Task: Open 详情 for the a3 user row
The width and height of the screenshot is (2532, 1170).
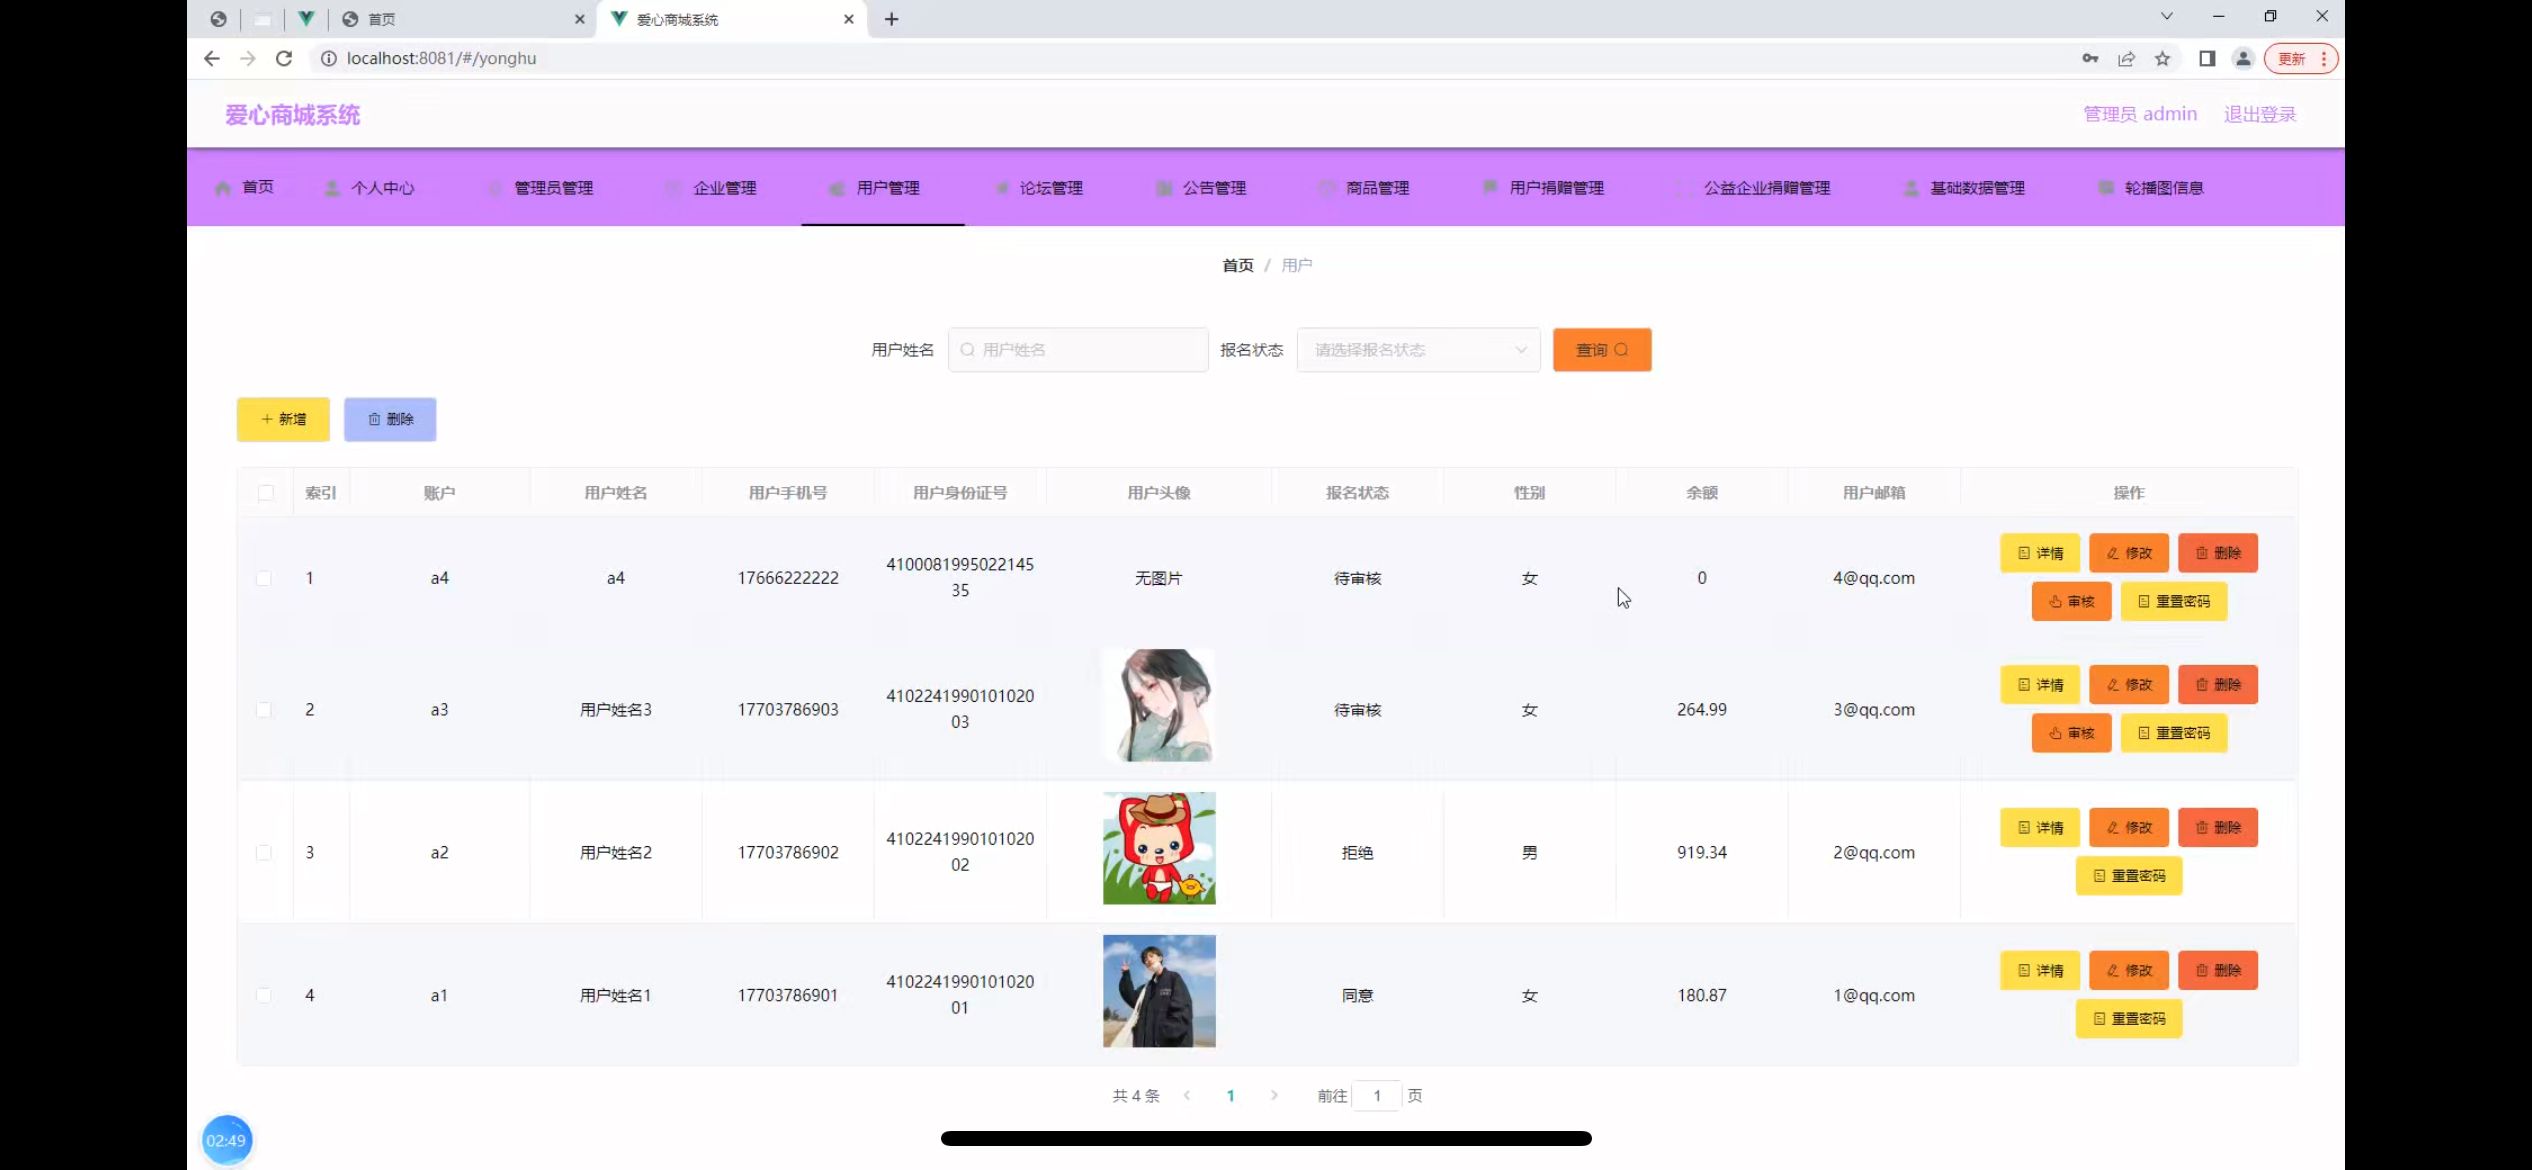Action: tap(2040, 685)
